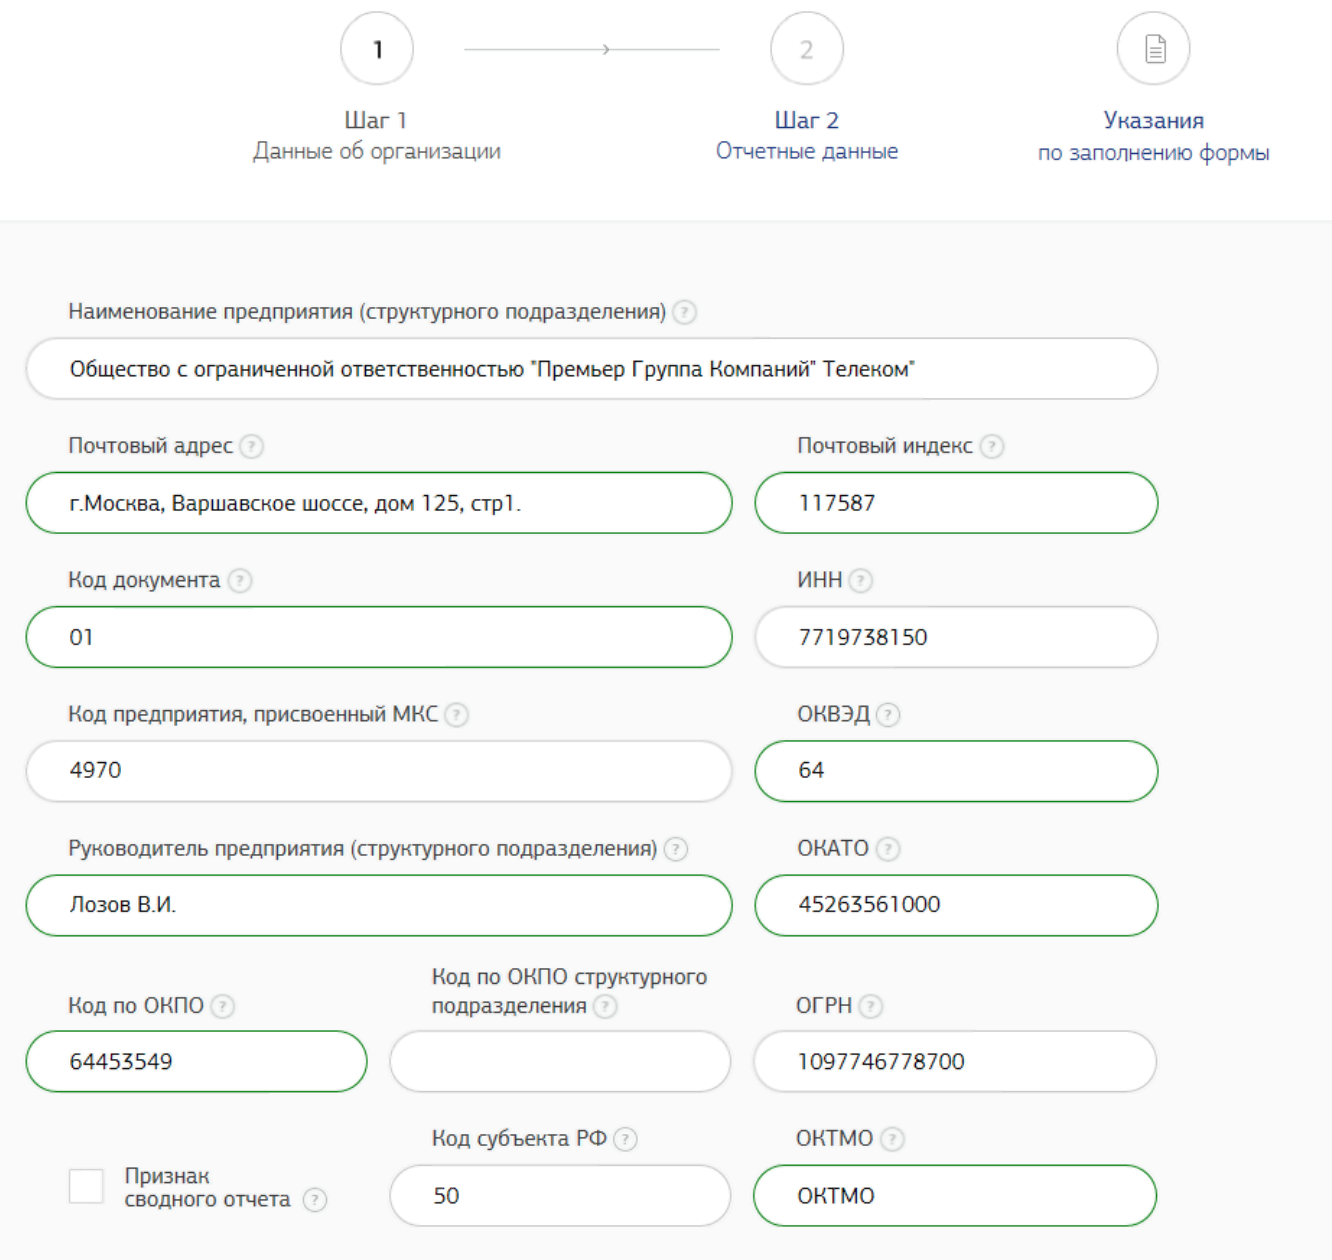Click the empty ОКПО структурного подразделения field
Screen dimensions: 1332x1260
[560, 1062]
